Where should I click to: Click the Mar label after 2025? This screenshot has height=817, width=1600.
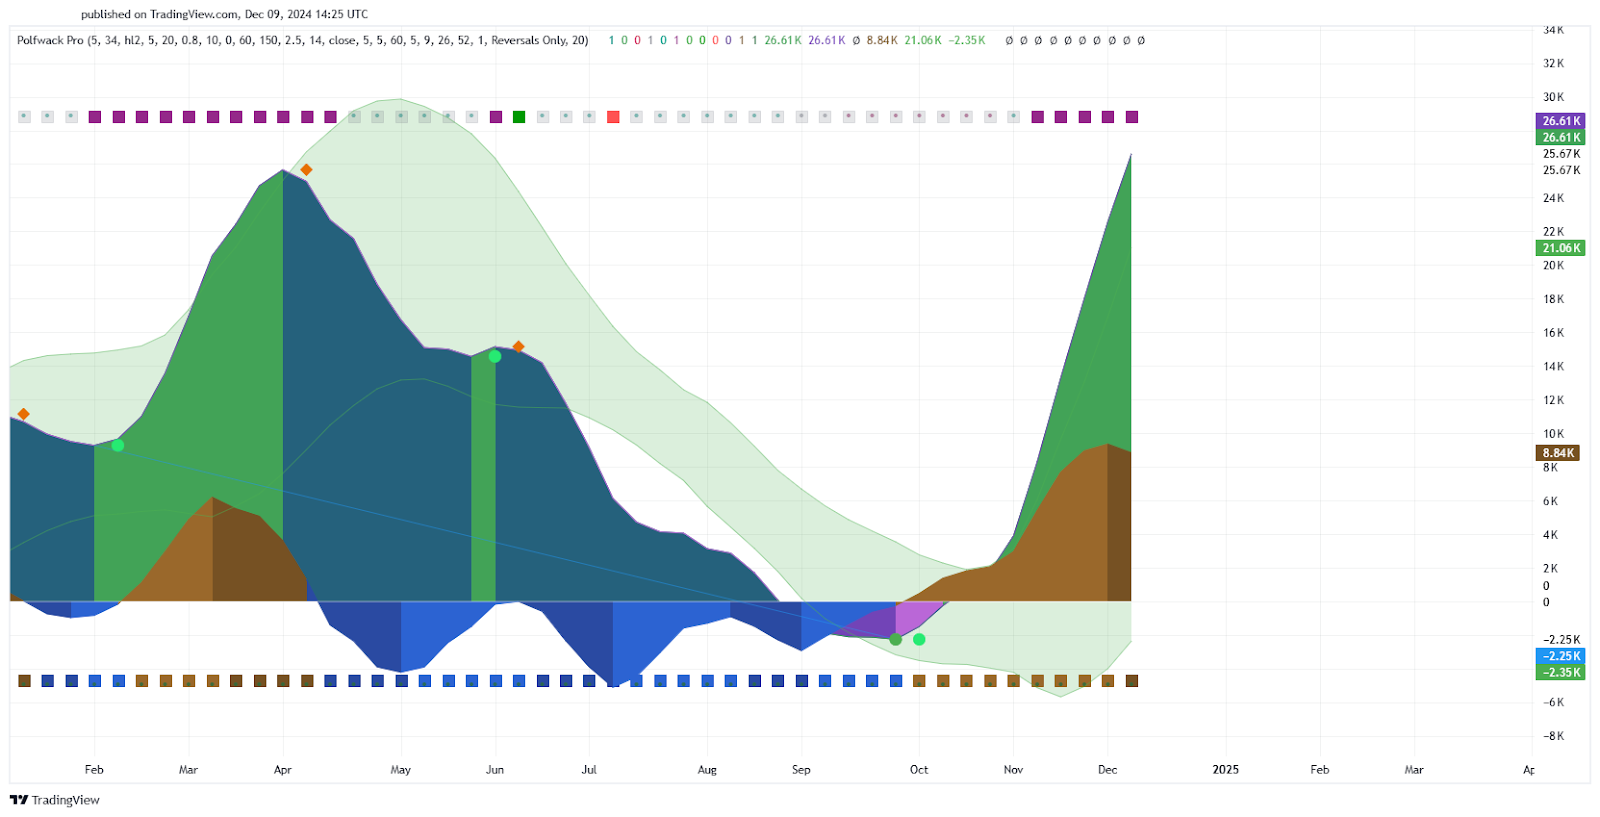pos(1414,770)
